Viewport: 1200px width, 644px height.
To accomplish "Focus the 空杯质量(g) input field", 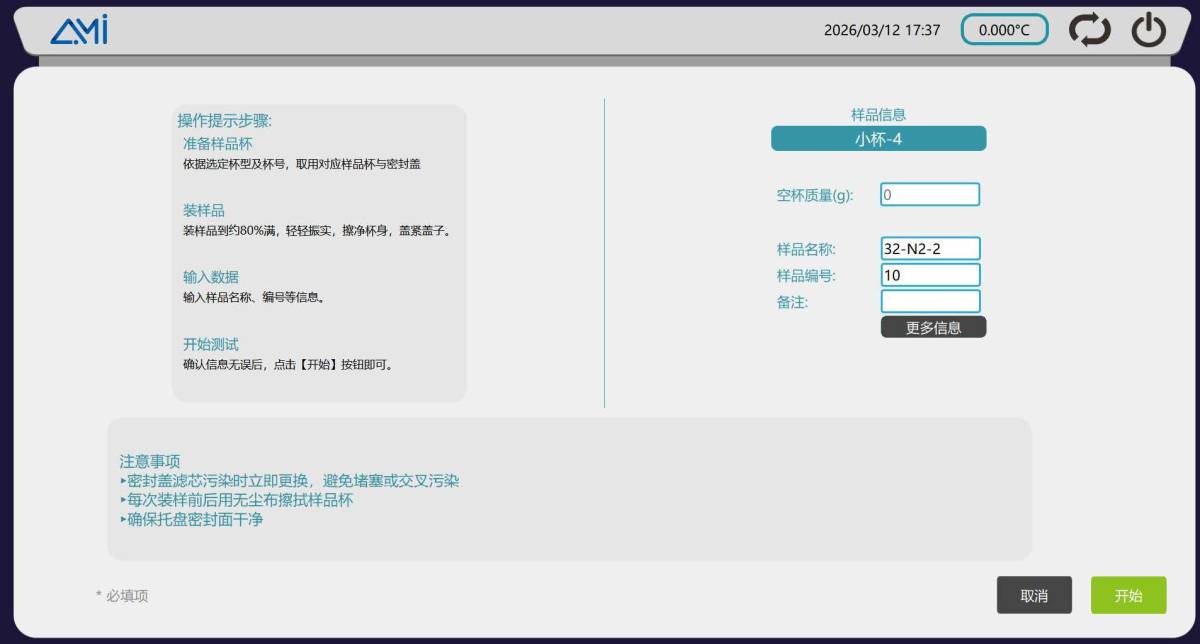I will coord(930,195).
